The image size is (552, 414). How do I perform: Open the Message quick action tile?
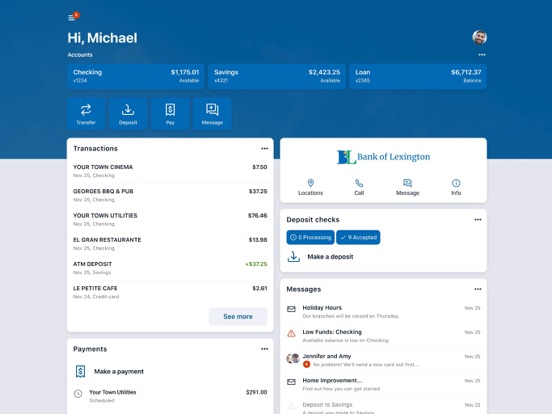(x=212, y=114)
